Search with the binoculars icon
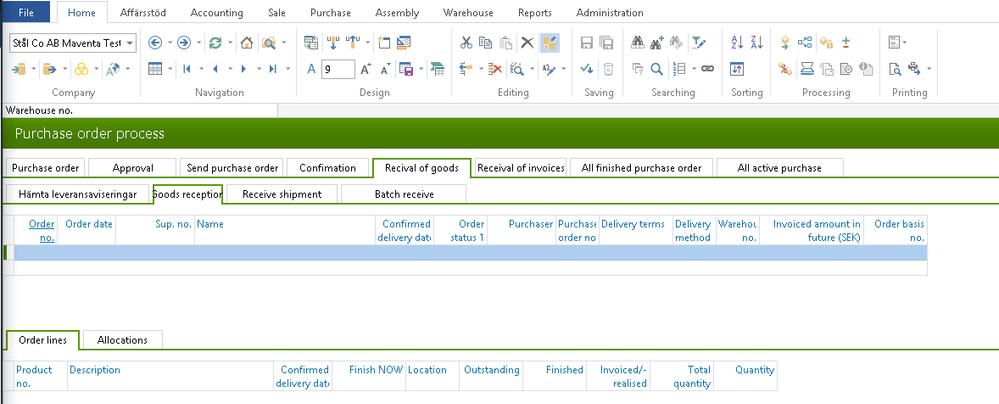Image resolution: width=999 pixels, height=404 pixels. pyautogui.click(x=638, y=43)
